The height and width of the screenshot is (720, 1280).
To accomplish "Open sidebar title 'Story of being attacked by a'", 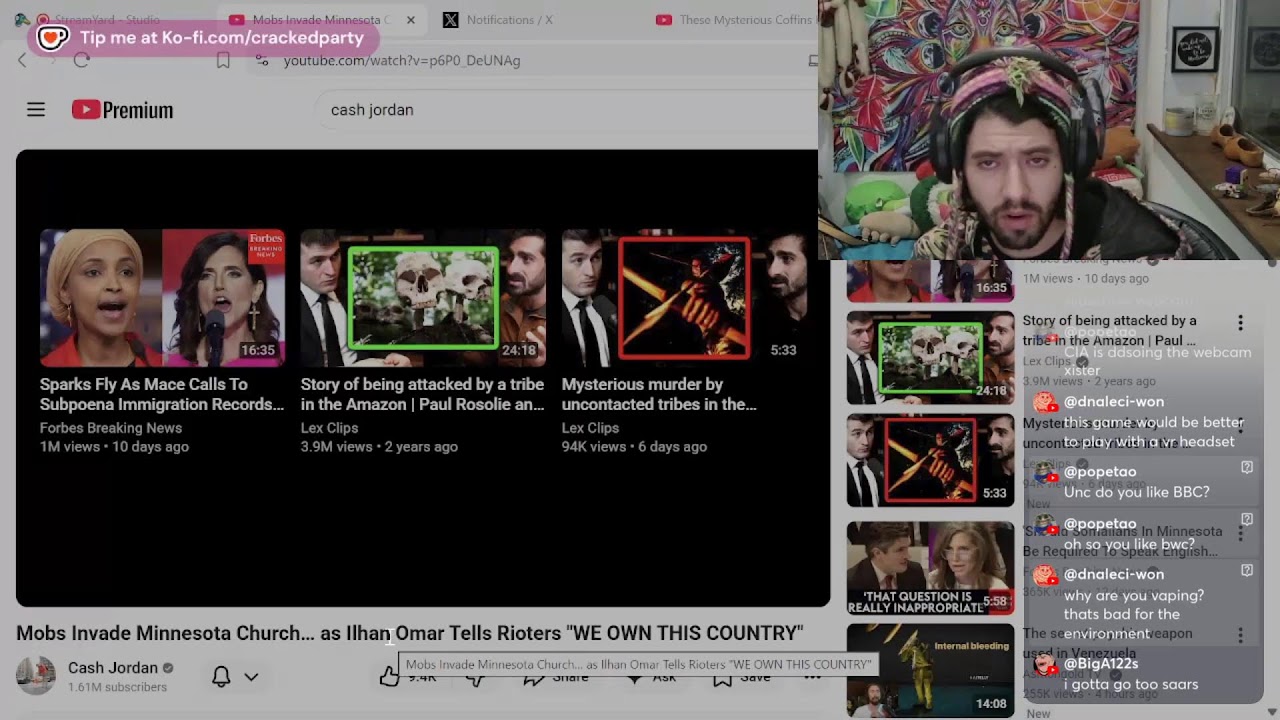I will (x=1109, y=330).
